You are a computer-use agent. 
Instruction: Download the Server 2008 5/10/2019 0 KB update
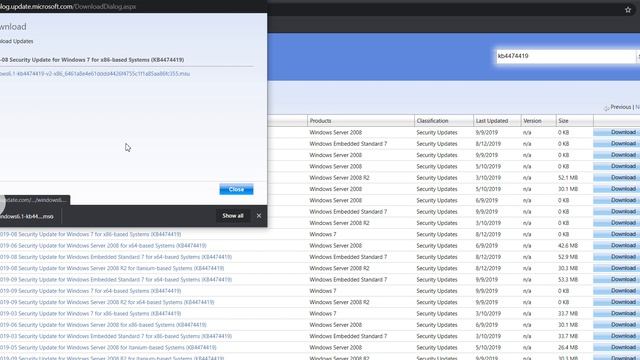coord(616,166)
